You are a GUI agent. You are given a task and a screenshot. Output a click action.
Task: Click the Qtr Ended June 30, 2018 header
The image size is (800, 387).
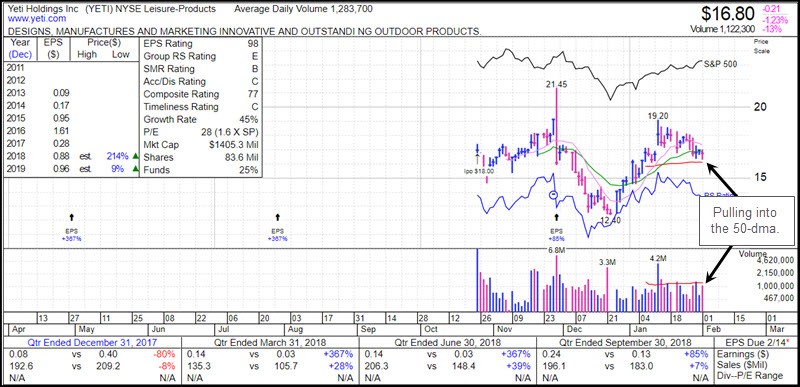(x=448, y=343)
